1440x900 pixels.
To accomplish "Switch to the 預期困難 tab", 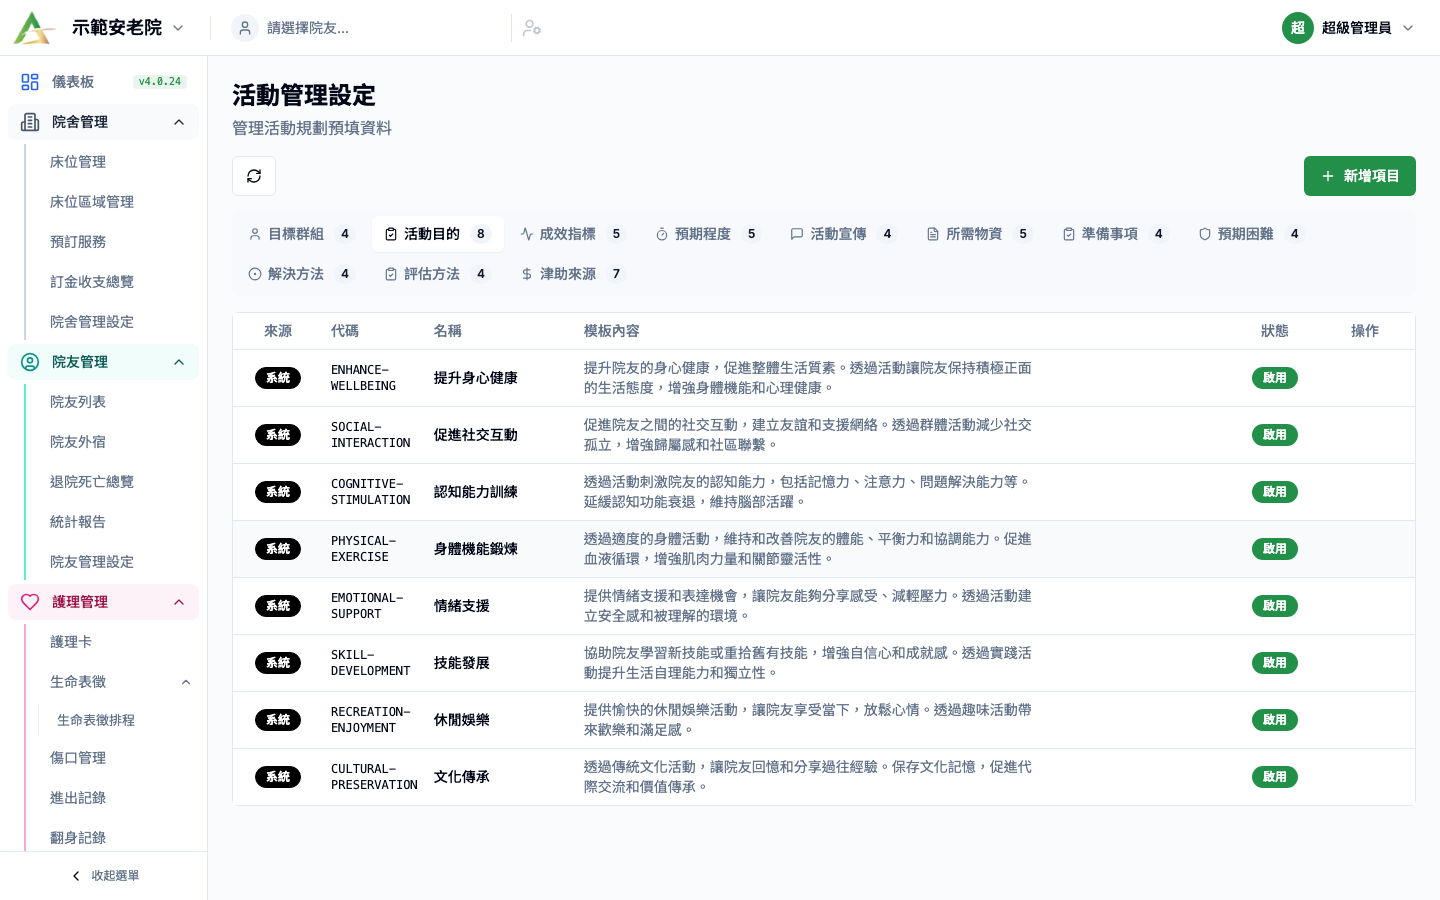I will click(x=1251, y=234).
